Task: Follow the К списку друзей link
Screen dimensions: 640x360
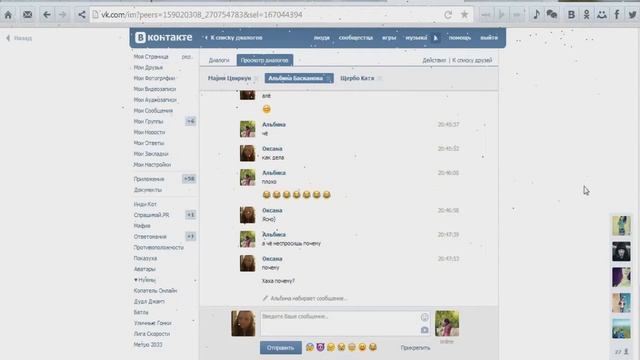Action: tap(472, 60)
